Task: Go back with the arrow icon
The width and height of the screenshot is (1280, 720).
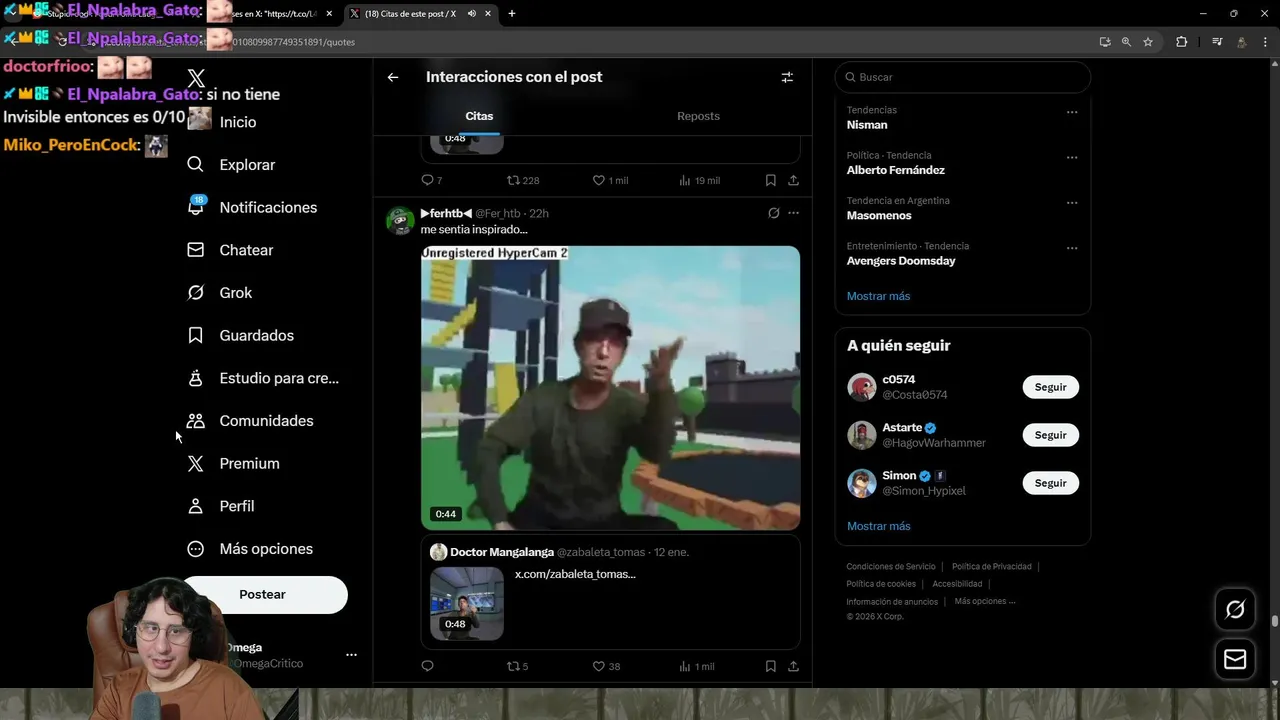Action: [x=393, y=77]
